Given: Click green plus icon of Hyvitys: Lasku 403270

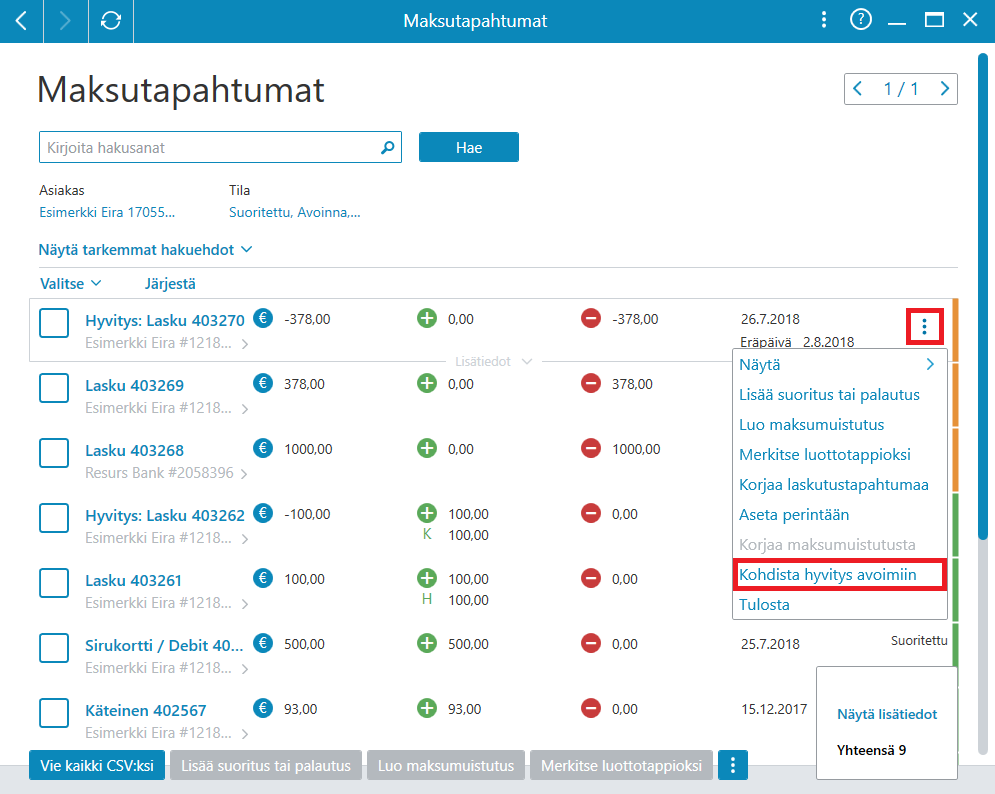Looking at the screenshot, I should [427, 318].
